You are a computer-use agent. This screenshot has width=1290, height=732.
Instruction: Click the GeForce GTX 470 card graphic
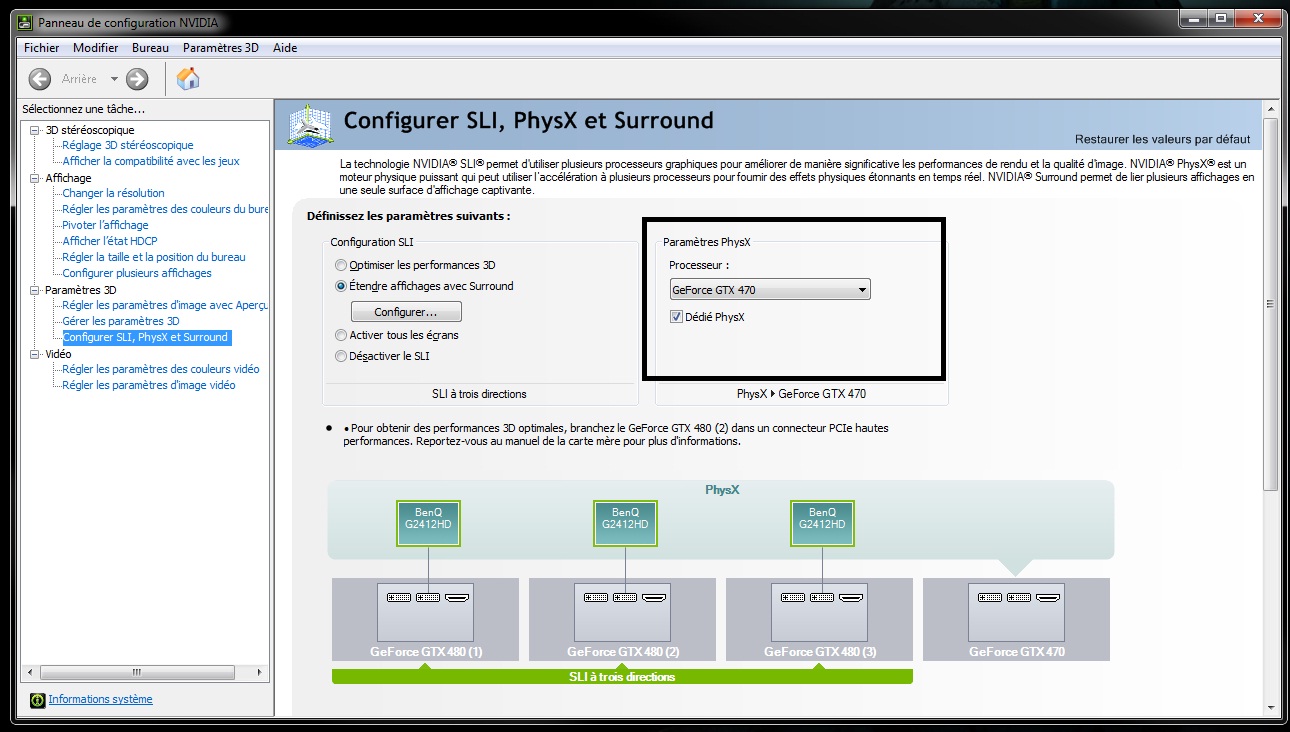click(x=1017, y=613)
